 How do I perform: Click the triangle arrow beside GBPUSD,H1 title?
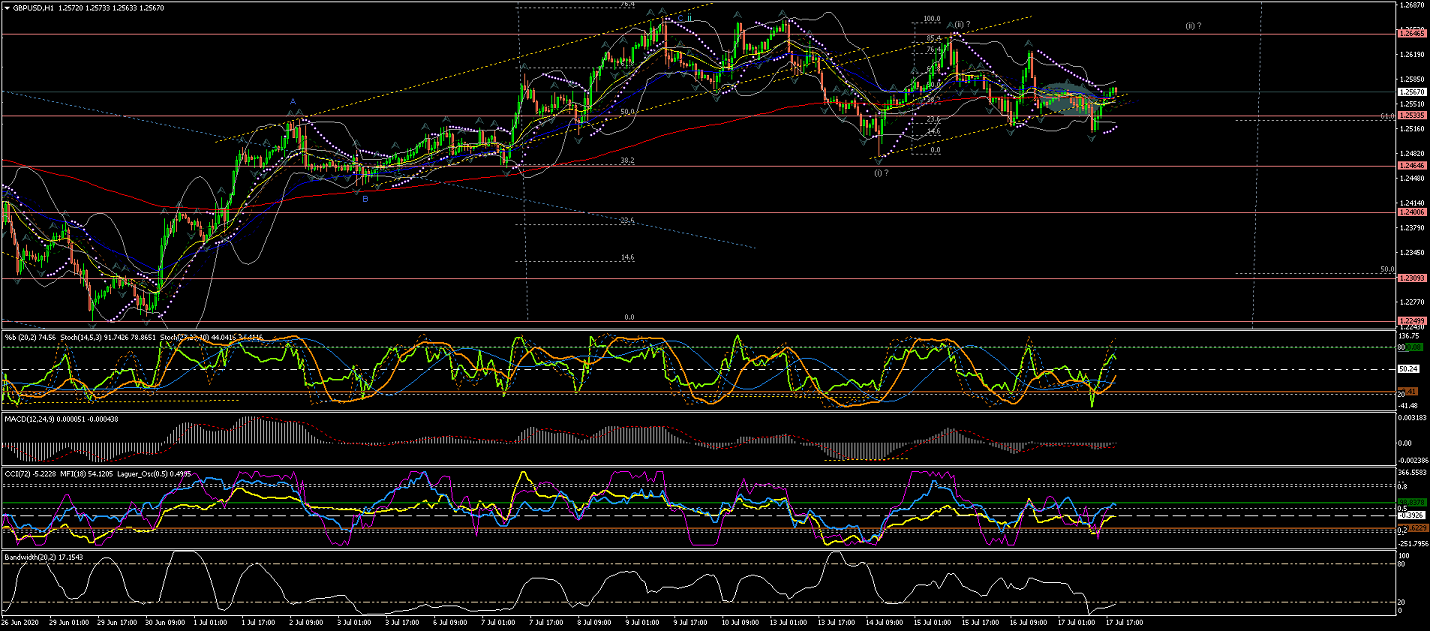coord(7,7)
